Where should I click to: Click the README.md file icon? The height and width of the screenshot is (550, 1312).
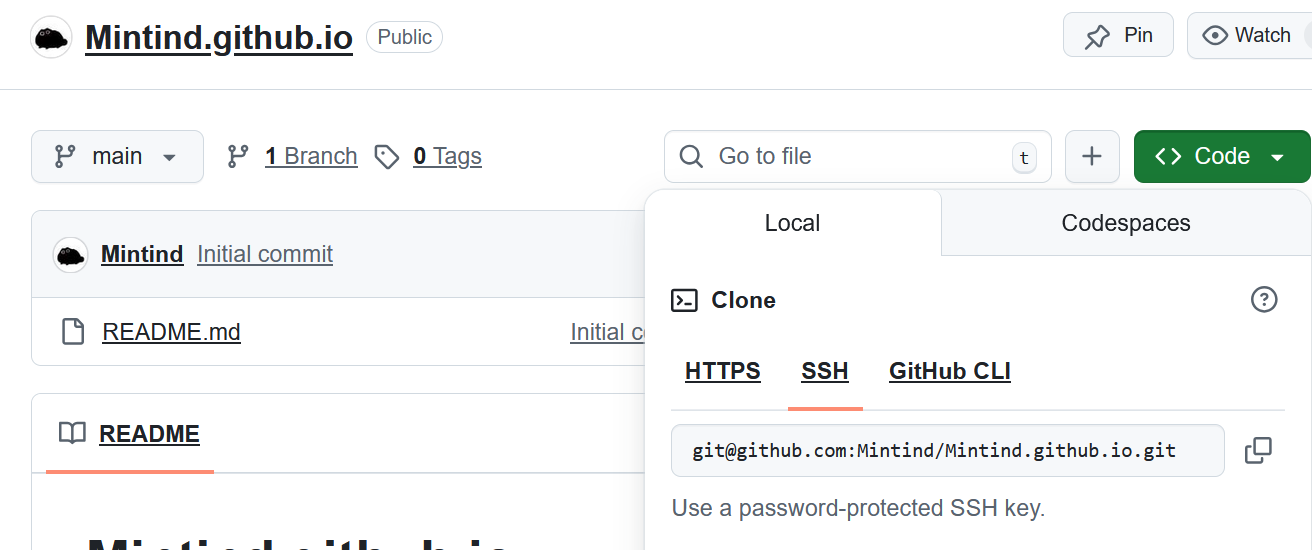coord(73,332)
